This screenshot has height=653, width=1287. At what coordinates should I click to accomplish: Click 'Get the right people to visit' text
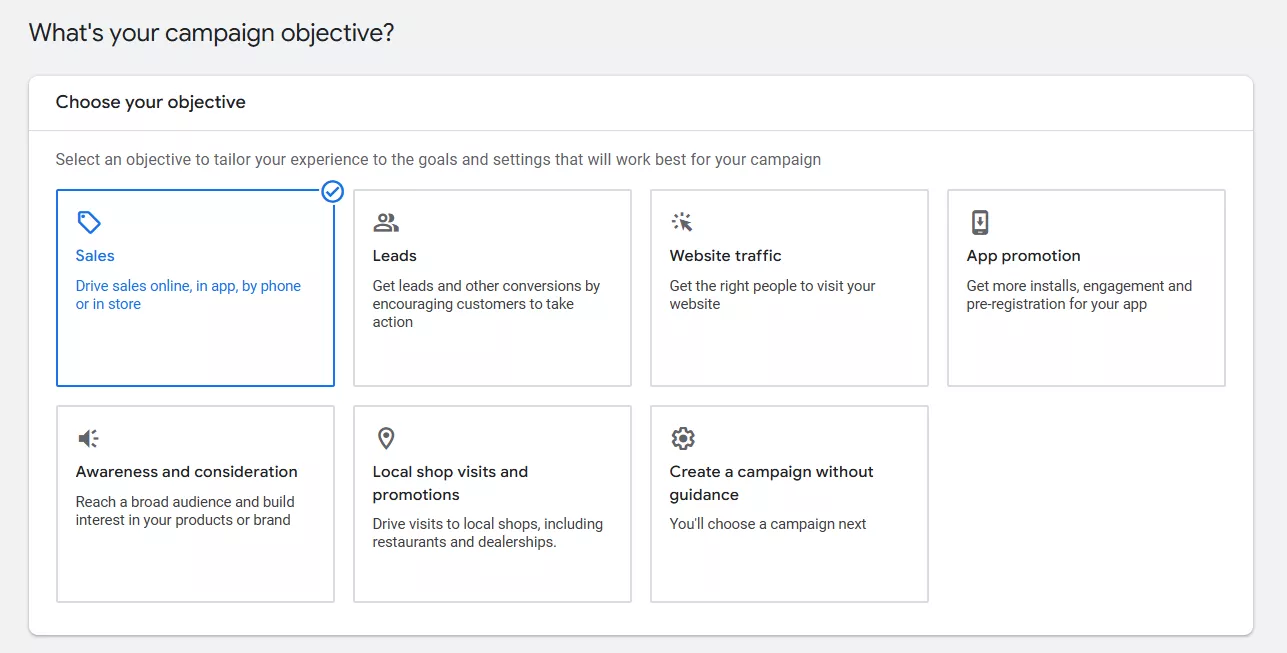pyautogui.click(x=772, y=295)
